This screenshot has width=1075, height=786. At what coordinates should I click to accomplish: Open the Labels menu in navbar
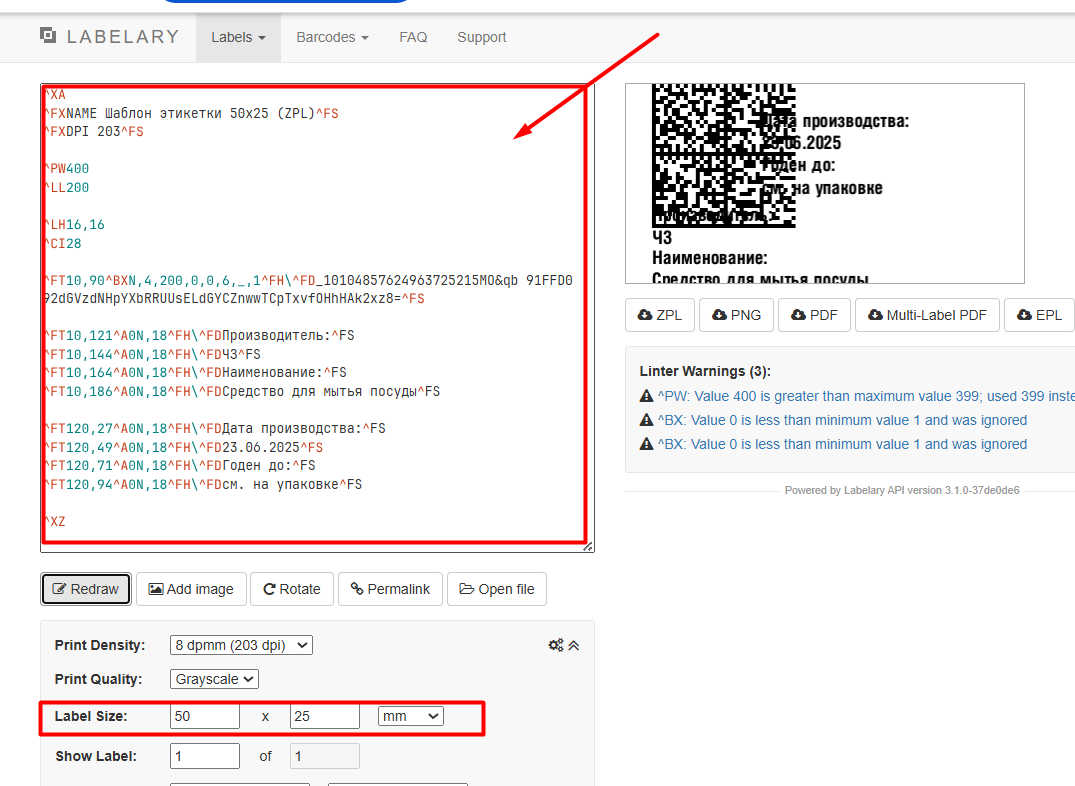coord(238,37)
